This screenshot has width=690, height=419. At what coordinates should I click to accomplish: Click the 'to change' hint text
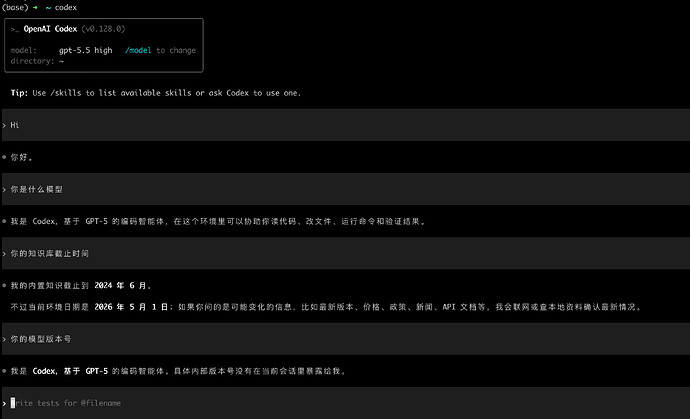point(176,51)
